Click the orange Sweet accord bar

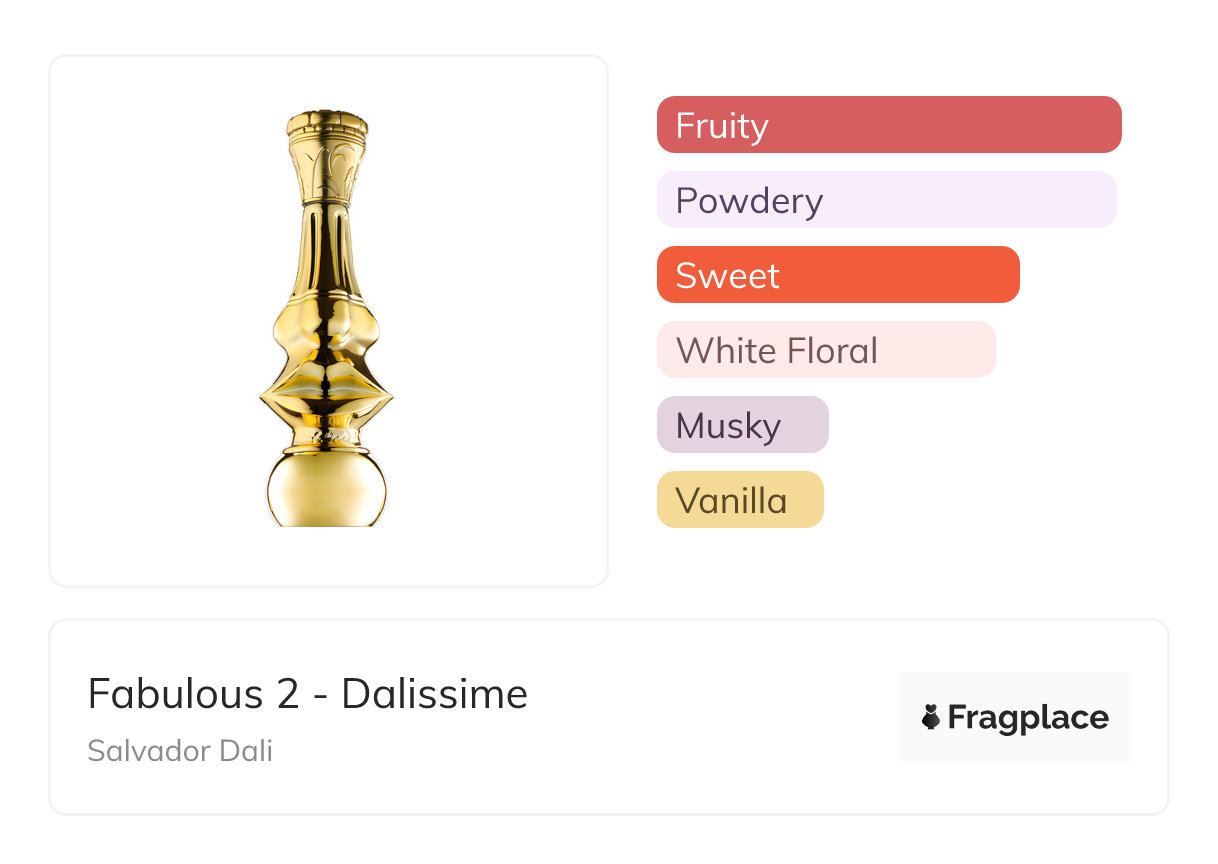tap(837, 275)
